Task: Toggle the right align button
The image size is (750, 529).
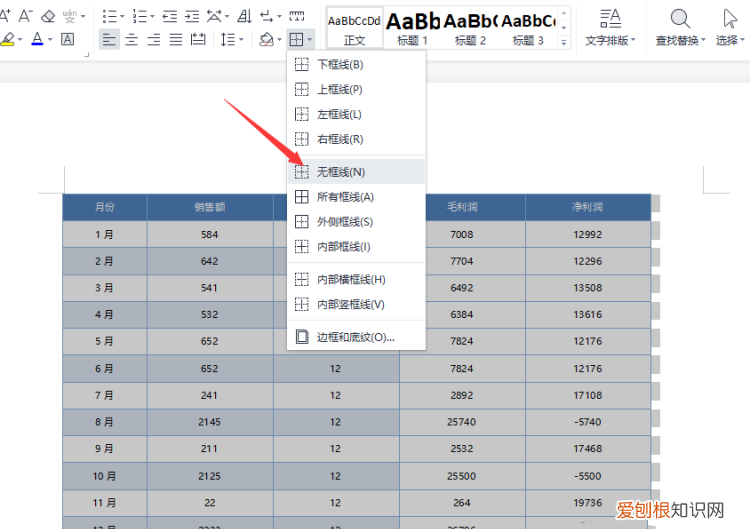Action: (x=153, y=39)
